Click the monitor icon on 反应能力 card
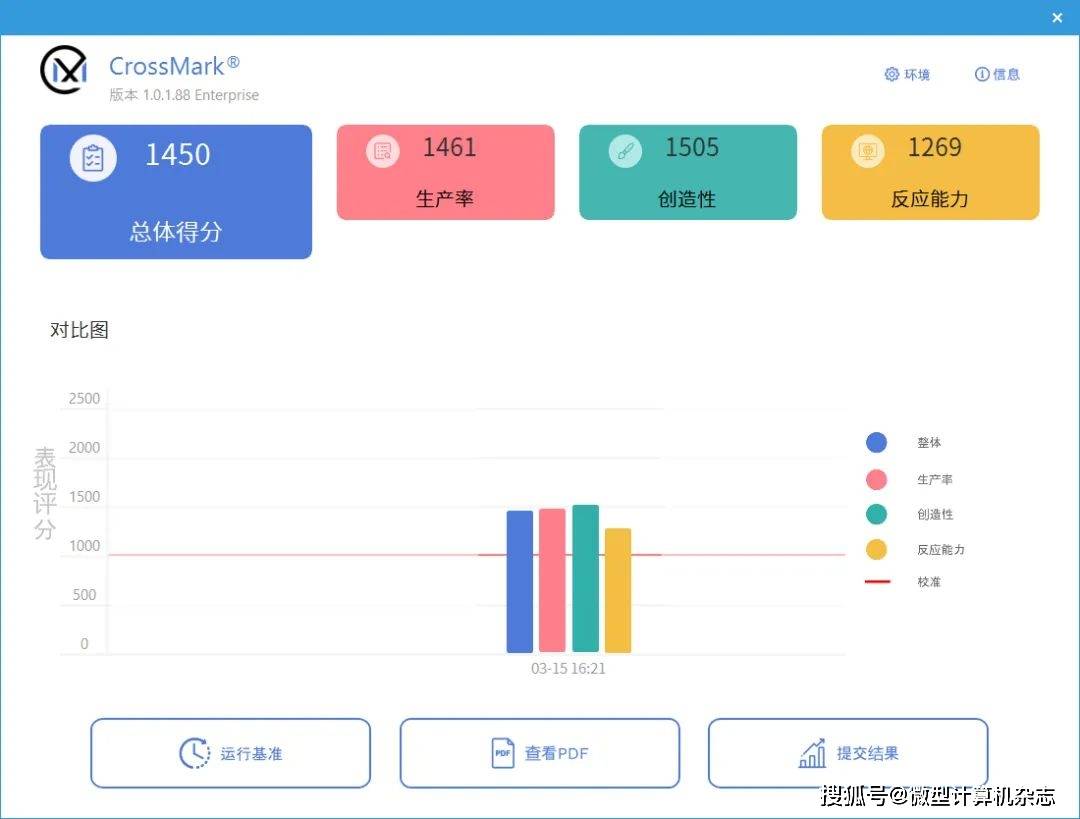1080x819 pixels. [x=867, y=151]
